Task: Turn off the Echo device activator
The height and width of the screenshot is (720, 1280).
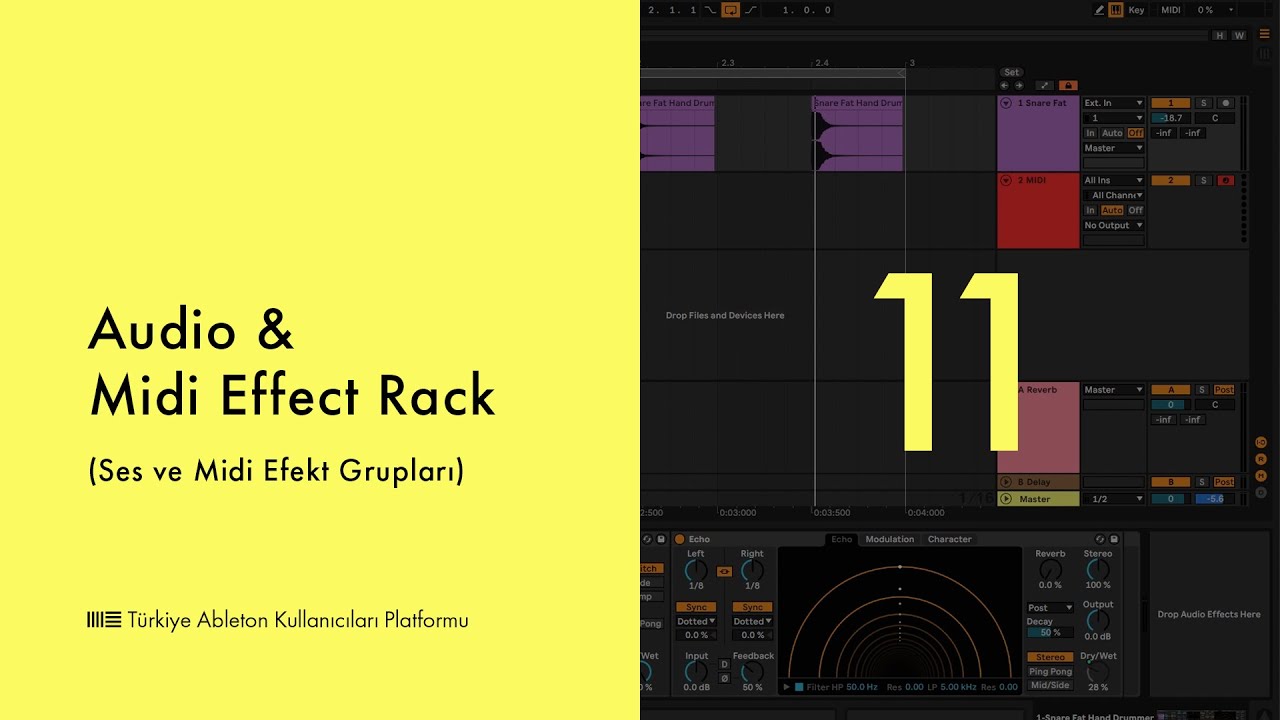Action: tap(679, 539)
